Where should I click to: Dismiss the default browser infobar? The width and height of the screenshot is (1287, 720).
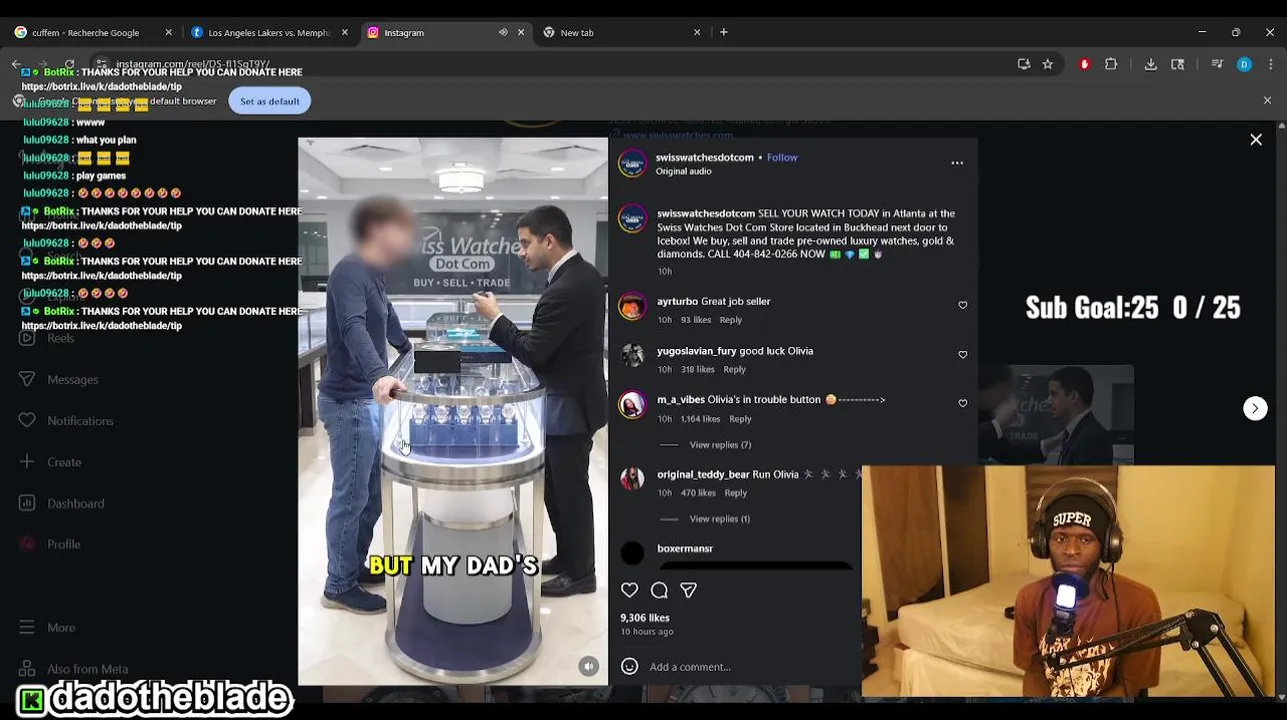pos(1267,101)
